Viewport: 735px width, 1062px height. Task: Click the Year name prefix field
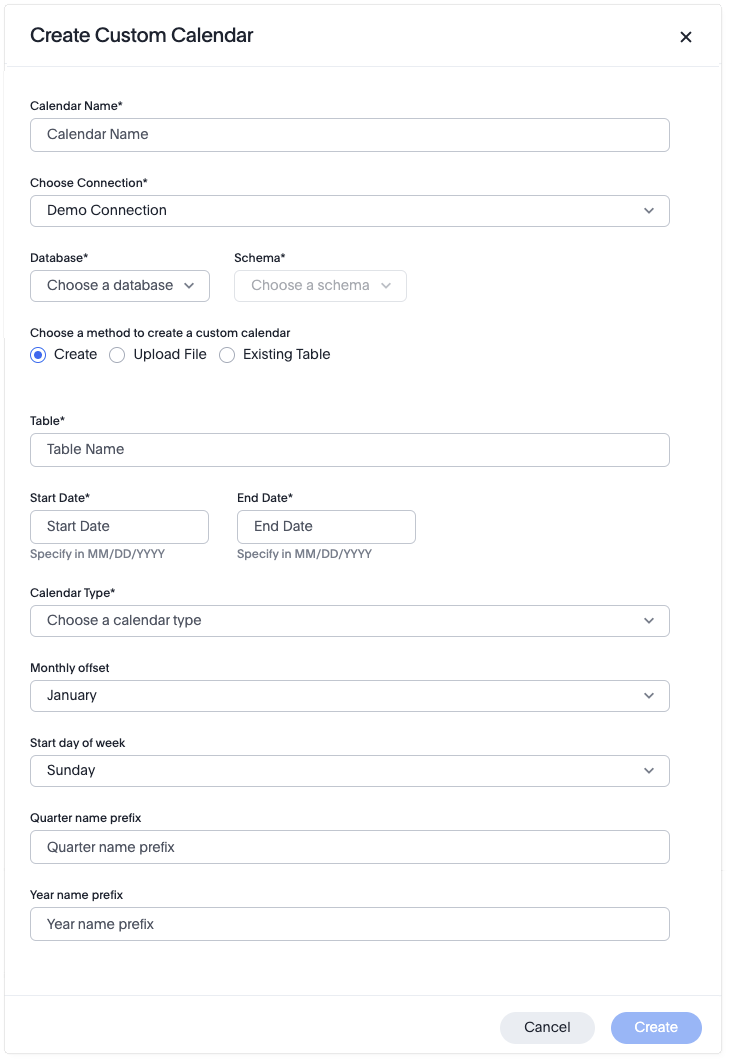click(349, 923)
